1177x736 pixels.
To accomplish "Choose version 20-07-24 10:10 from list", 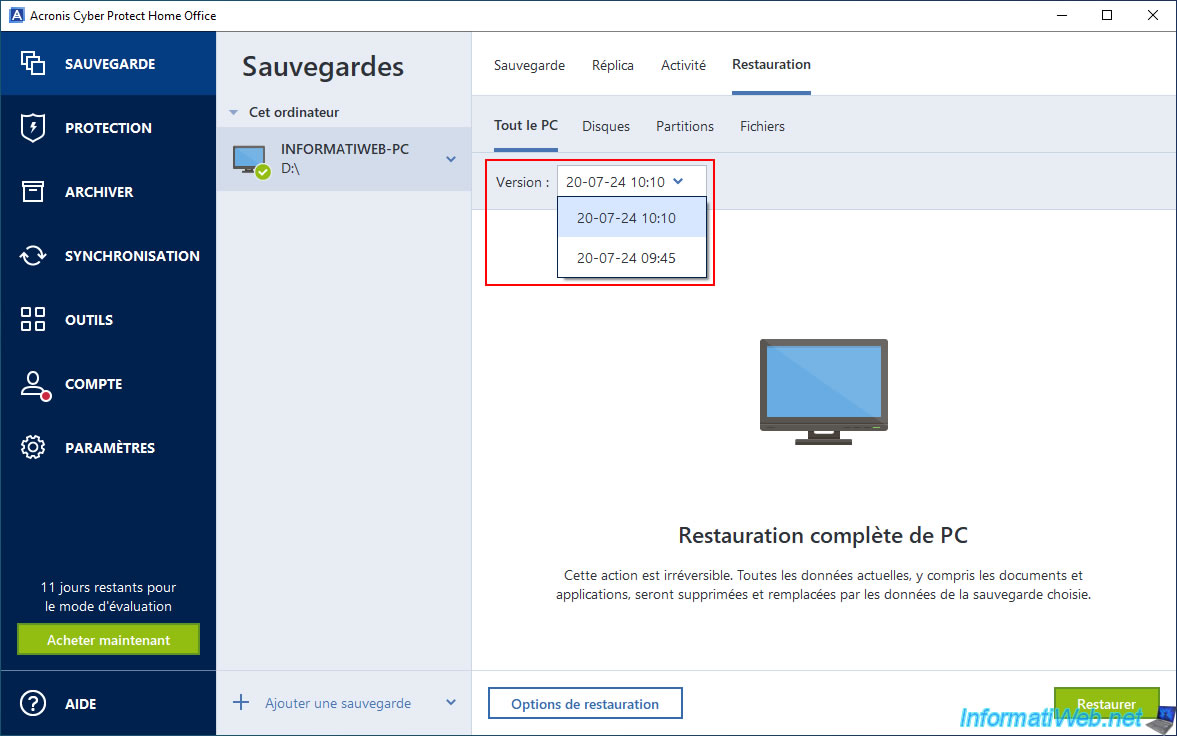I will [627, 218].
